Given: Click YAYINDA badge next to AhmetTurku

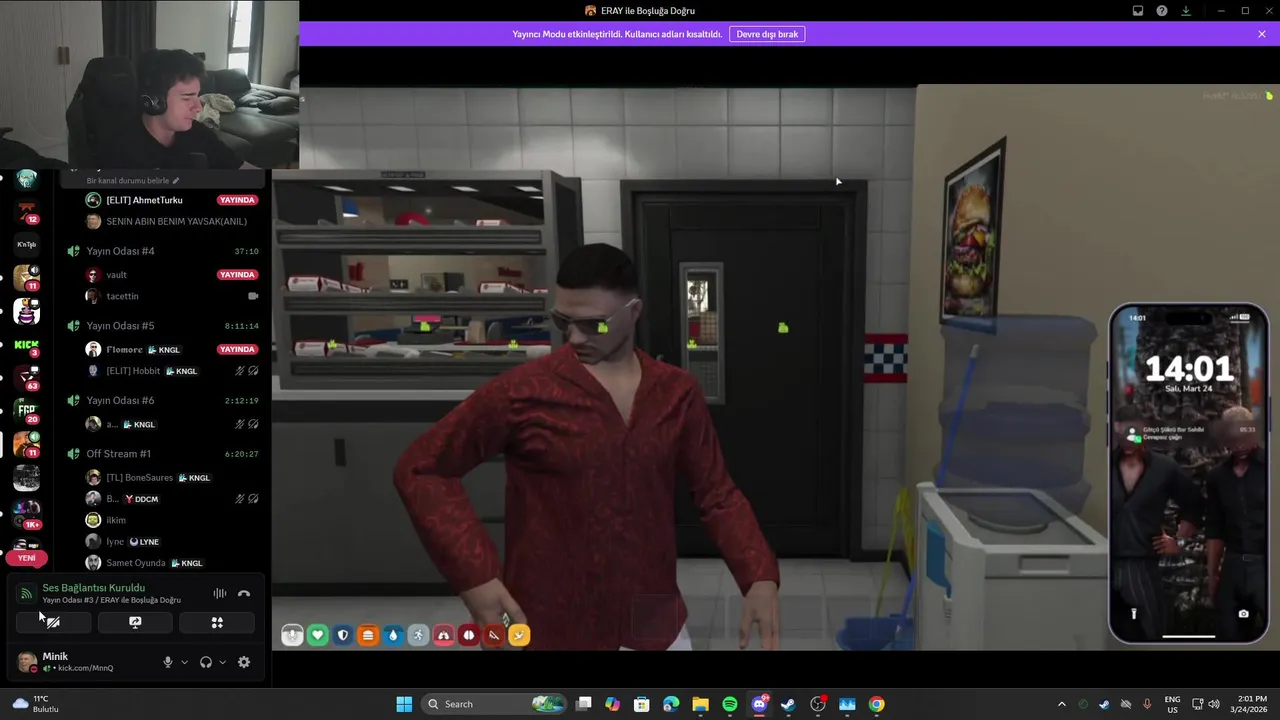Looking at the screenshot, I should click(238, 200).
